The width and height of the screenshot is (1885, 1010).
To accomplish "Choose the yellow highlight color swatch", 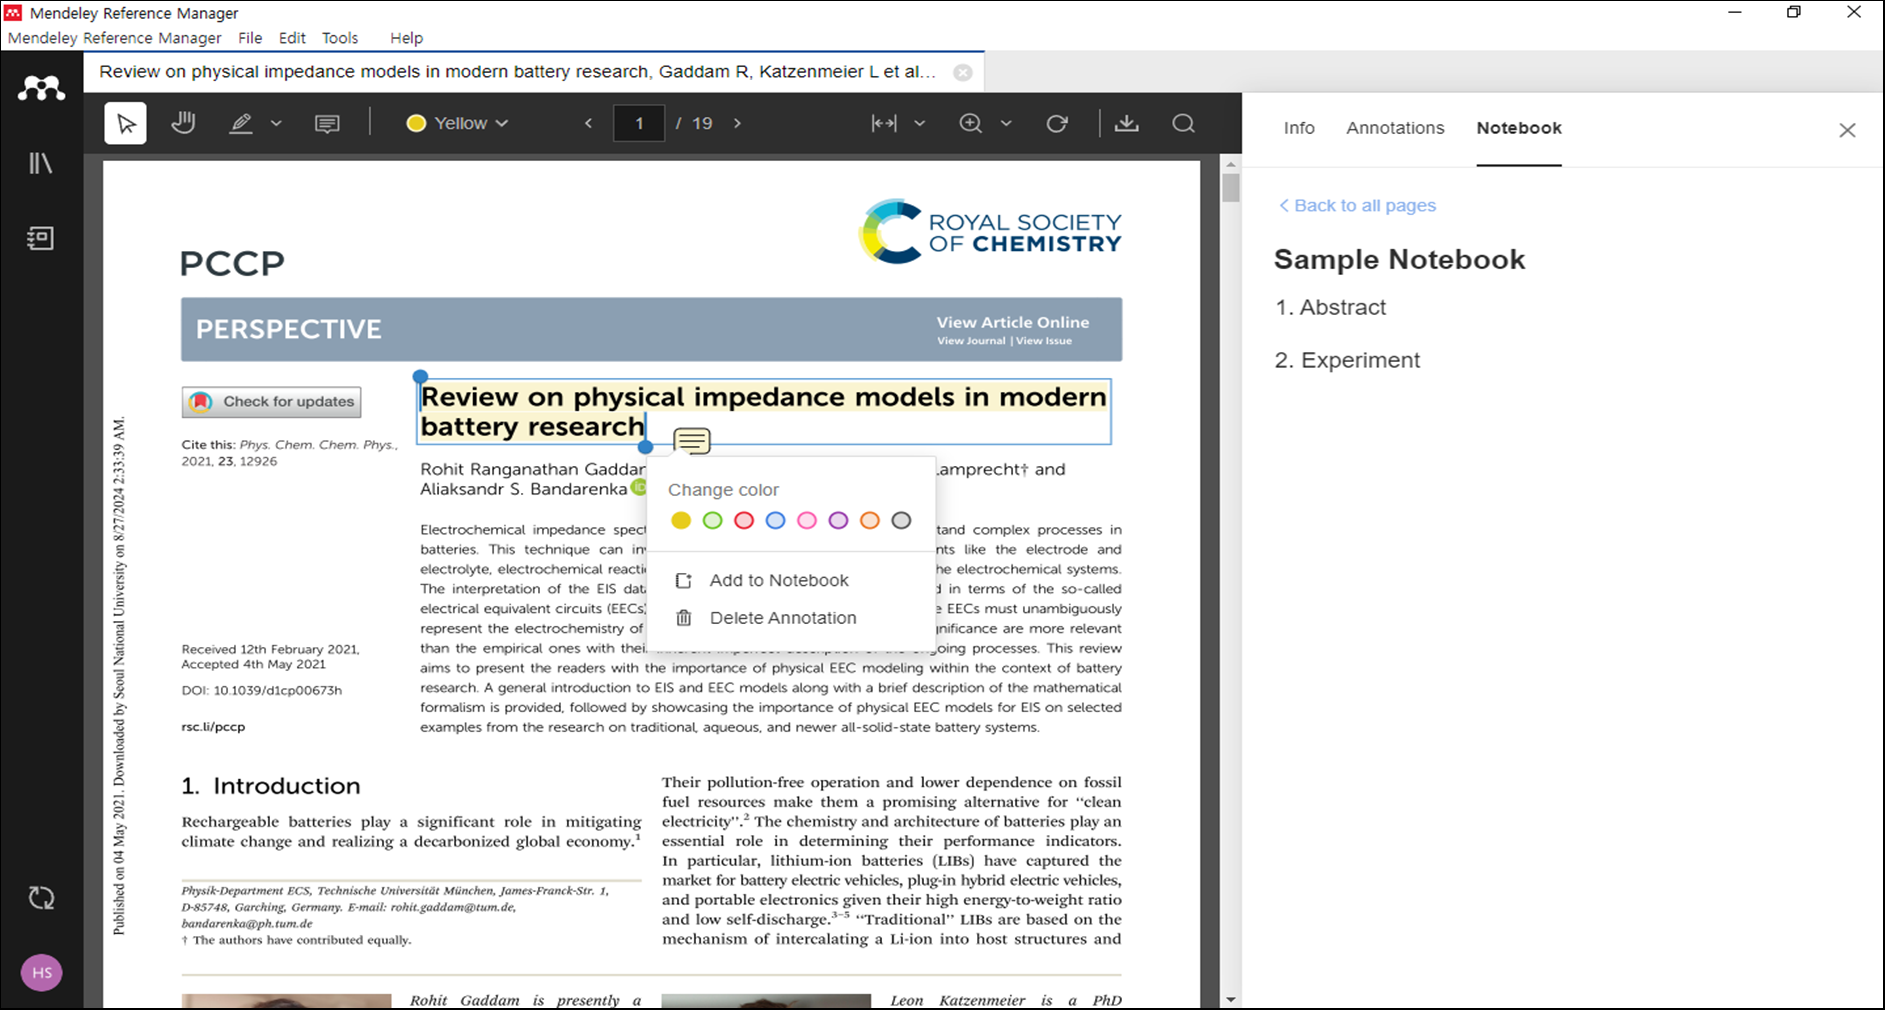I will 681,520.
